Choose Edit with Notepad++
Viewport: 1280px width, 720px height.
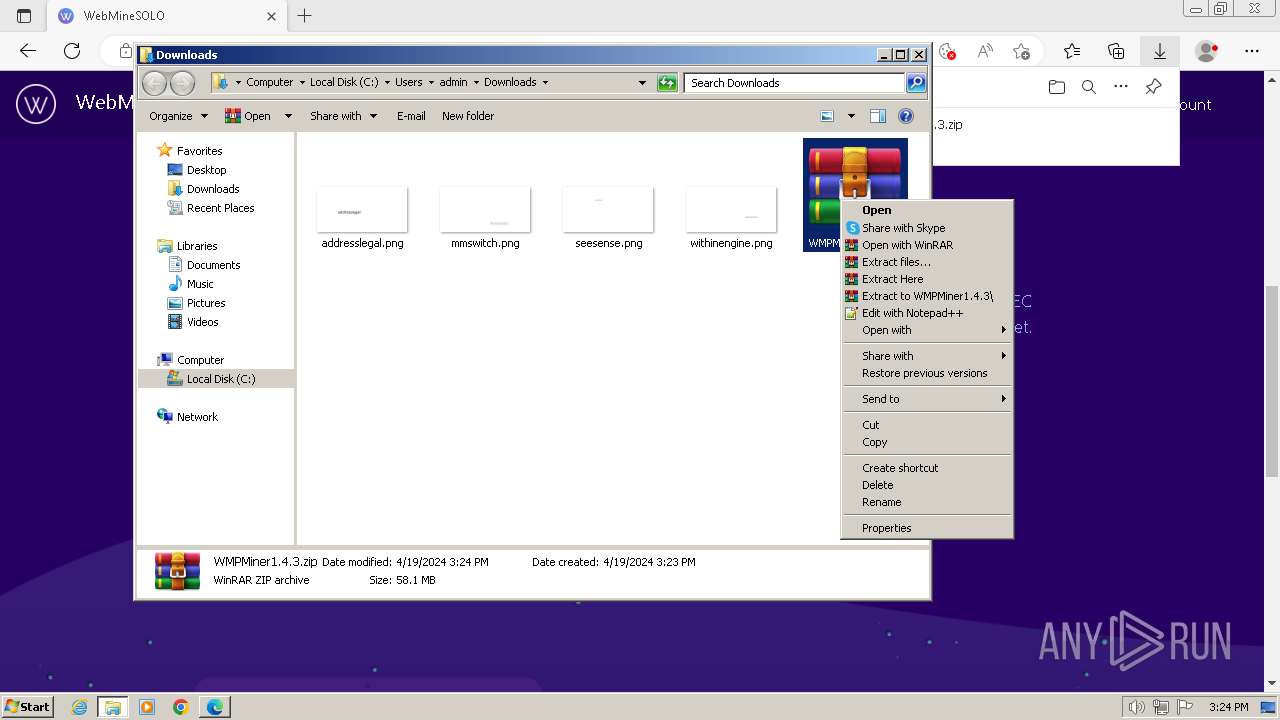(x=927, y=313)
